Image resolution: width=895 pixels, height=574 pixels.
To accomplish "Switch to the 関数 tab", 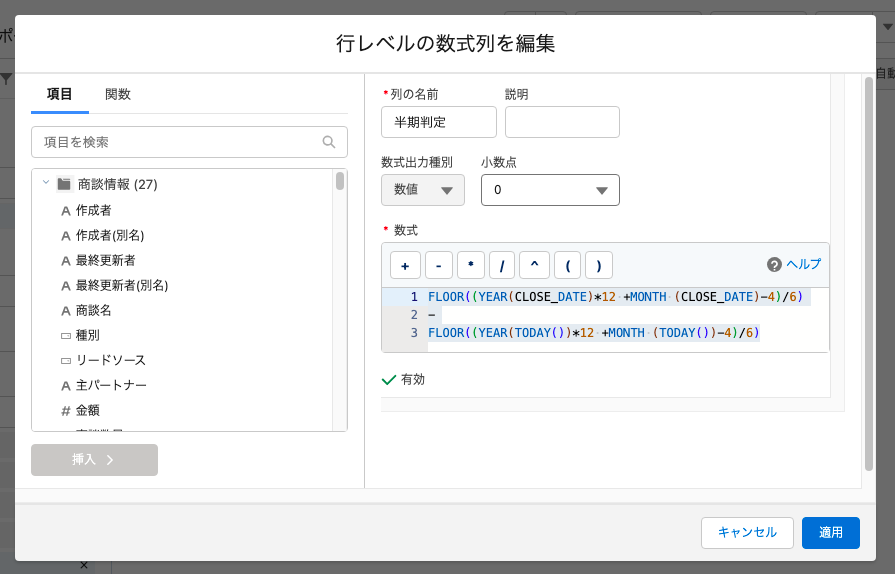I will click(118, 94).
